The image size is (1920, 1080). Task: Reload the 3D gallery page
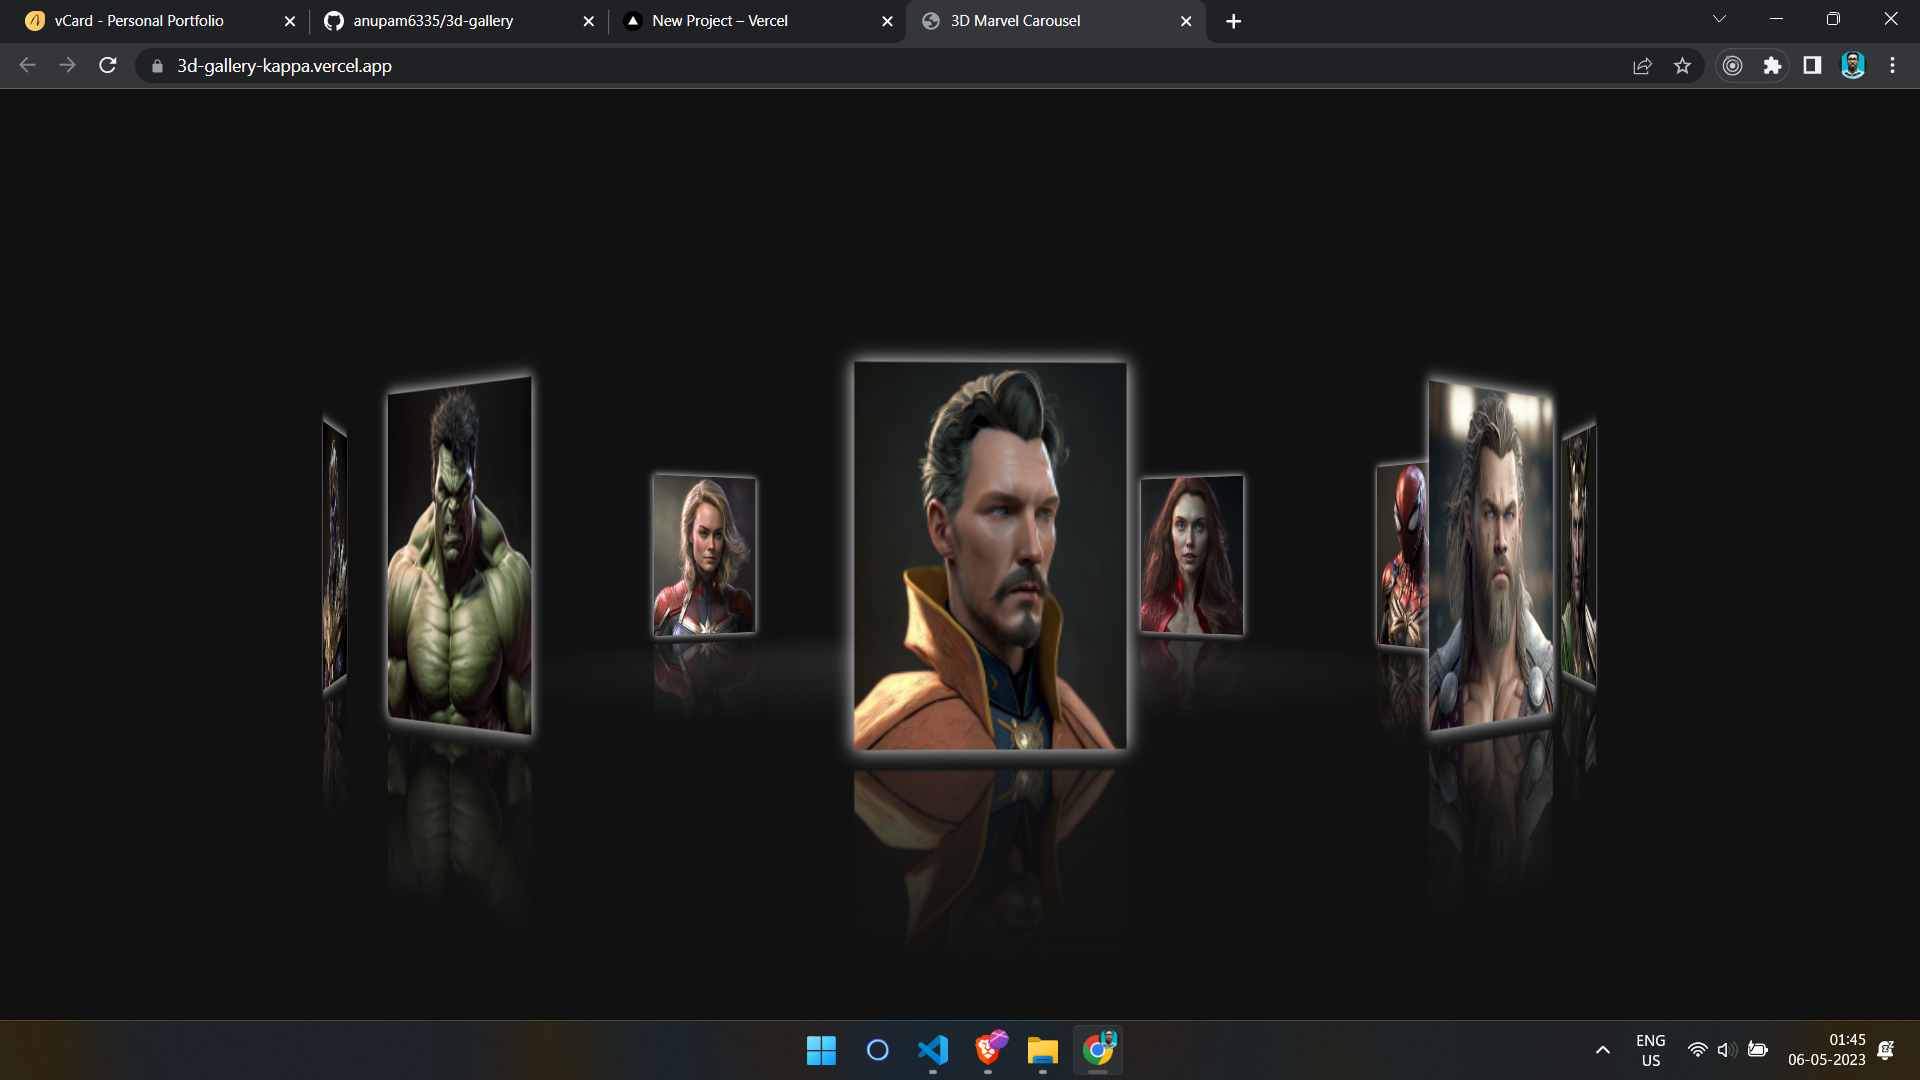coord(108,66)
